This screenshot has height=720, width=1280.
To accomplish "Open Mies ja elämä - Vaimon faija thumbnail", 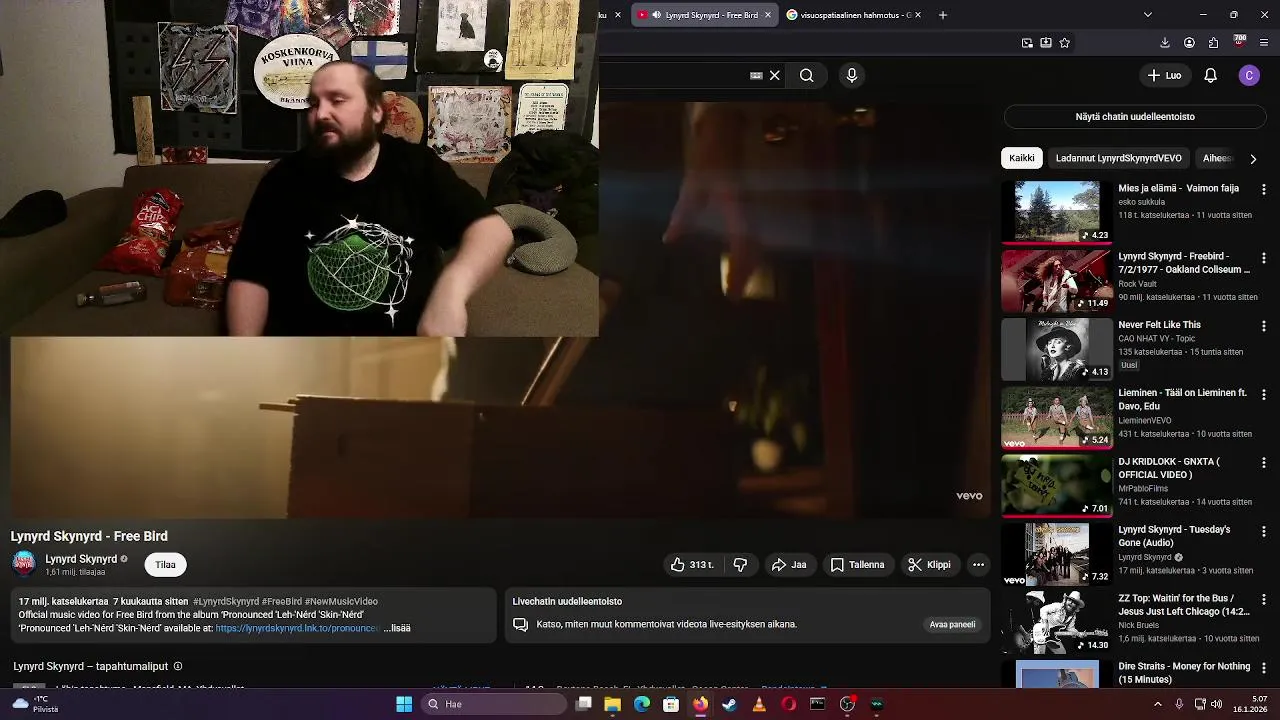I will coord(1057,212).
